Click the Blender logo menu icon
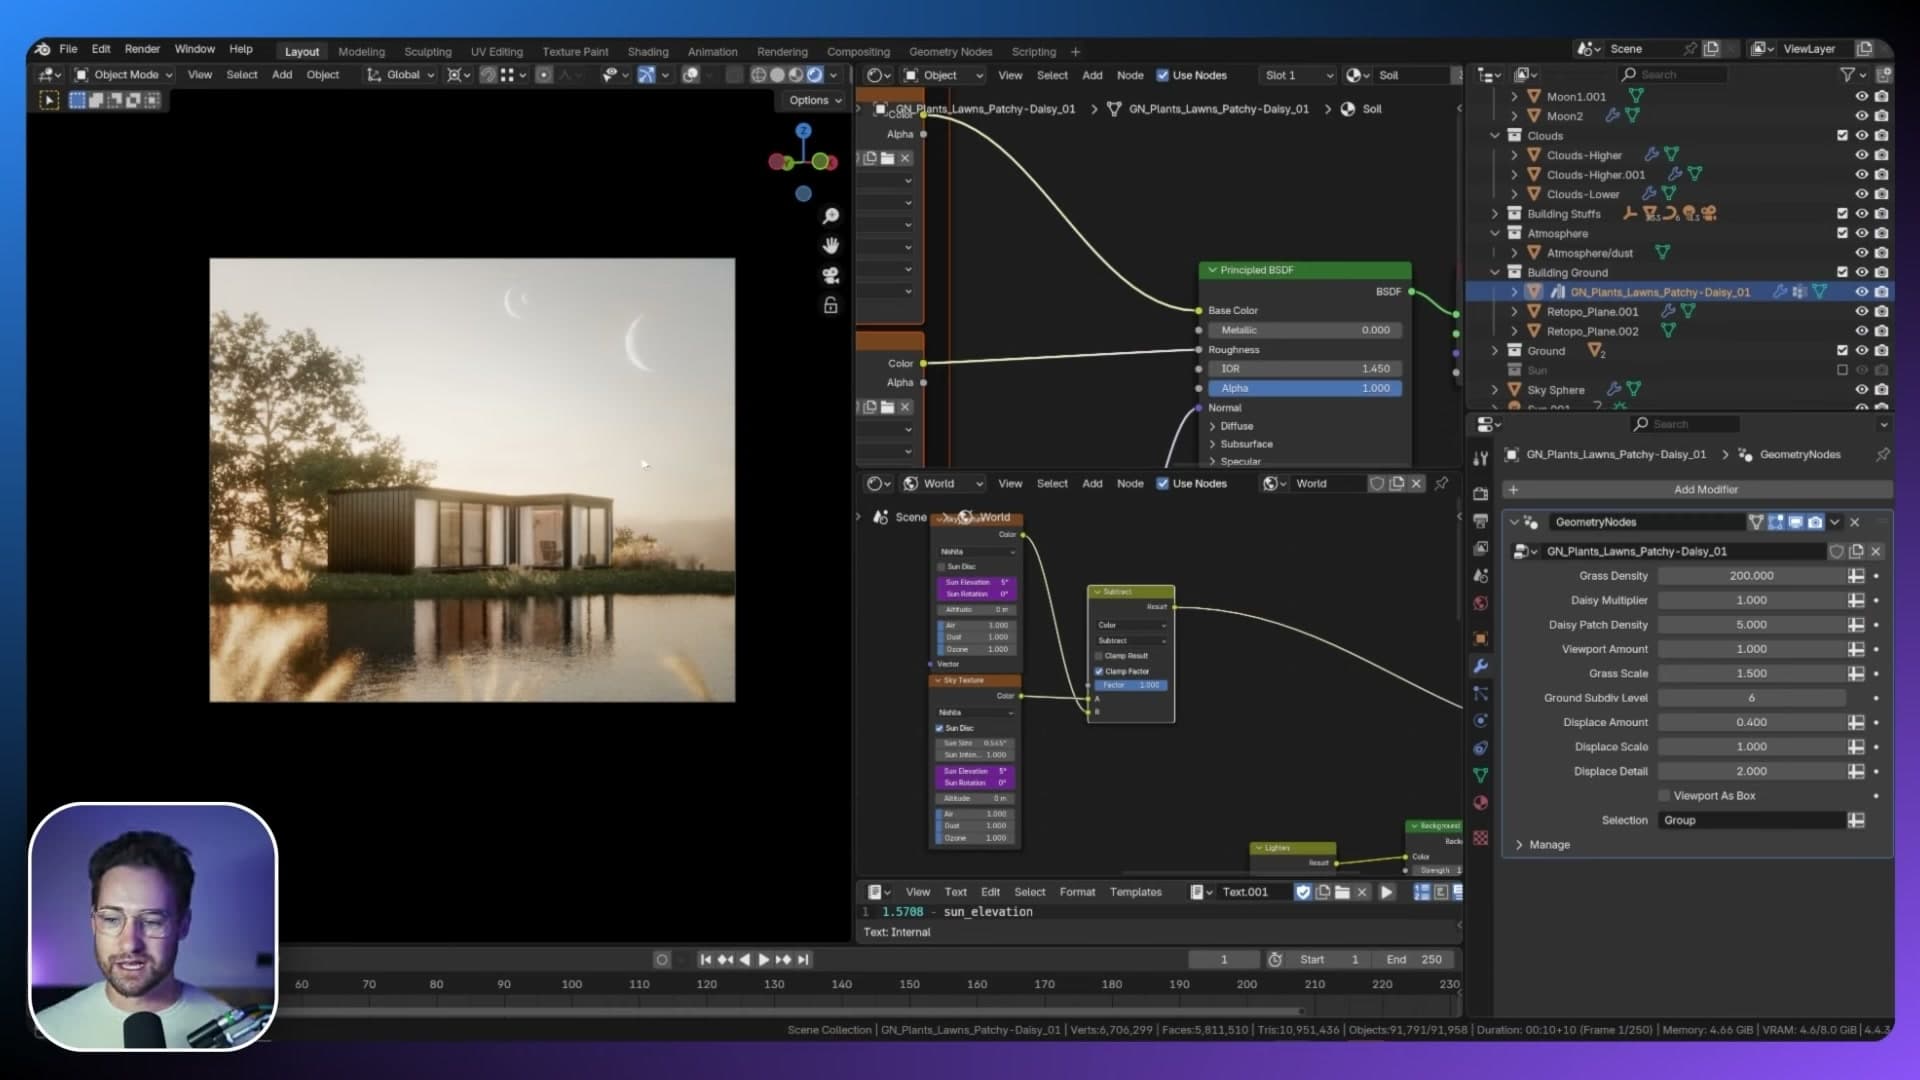This screenshot has width=1920, height=1080. 42,49
